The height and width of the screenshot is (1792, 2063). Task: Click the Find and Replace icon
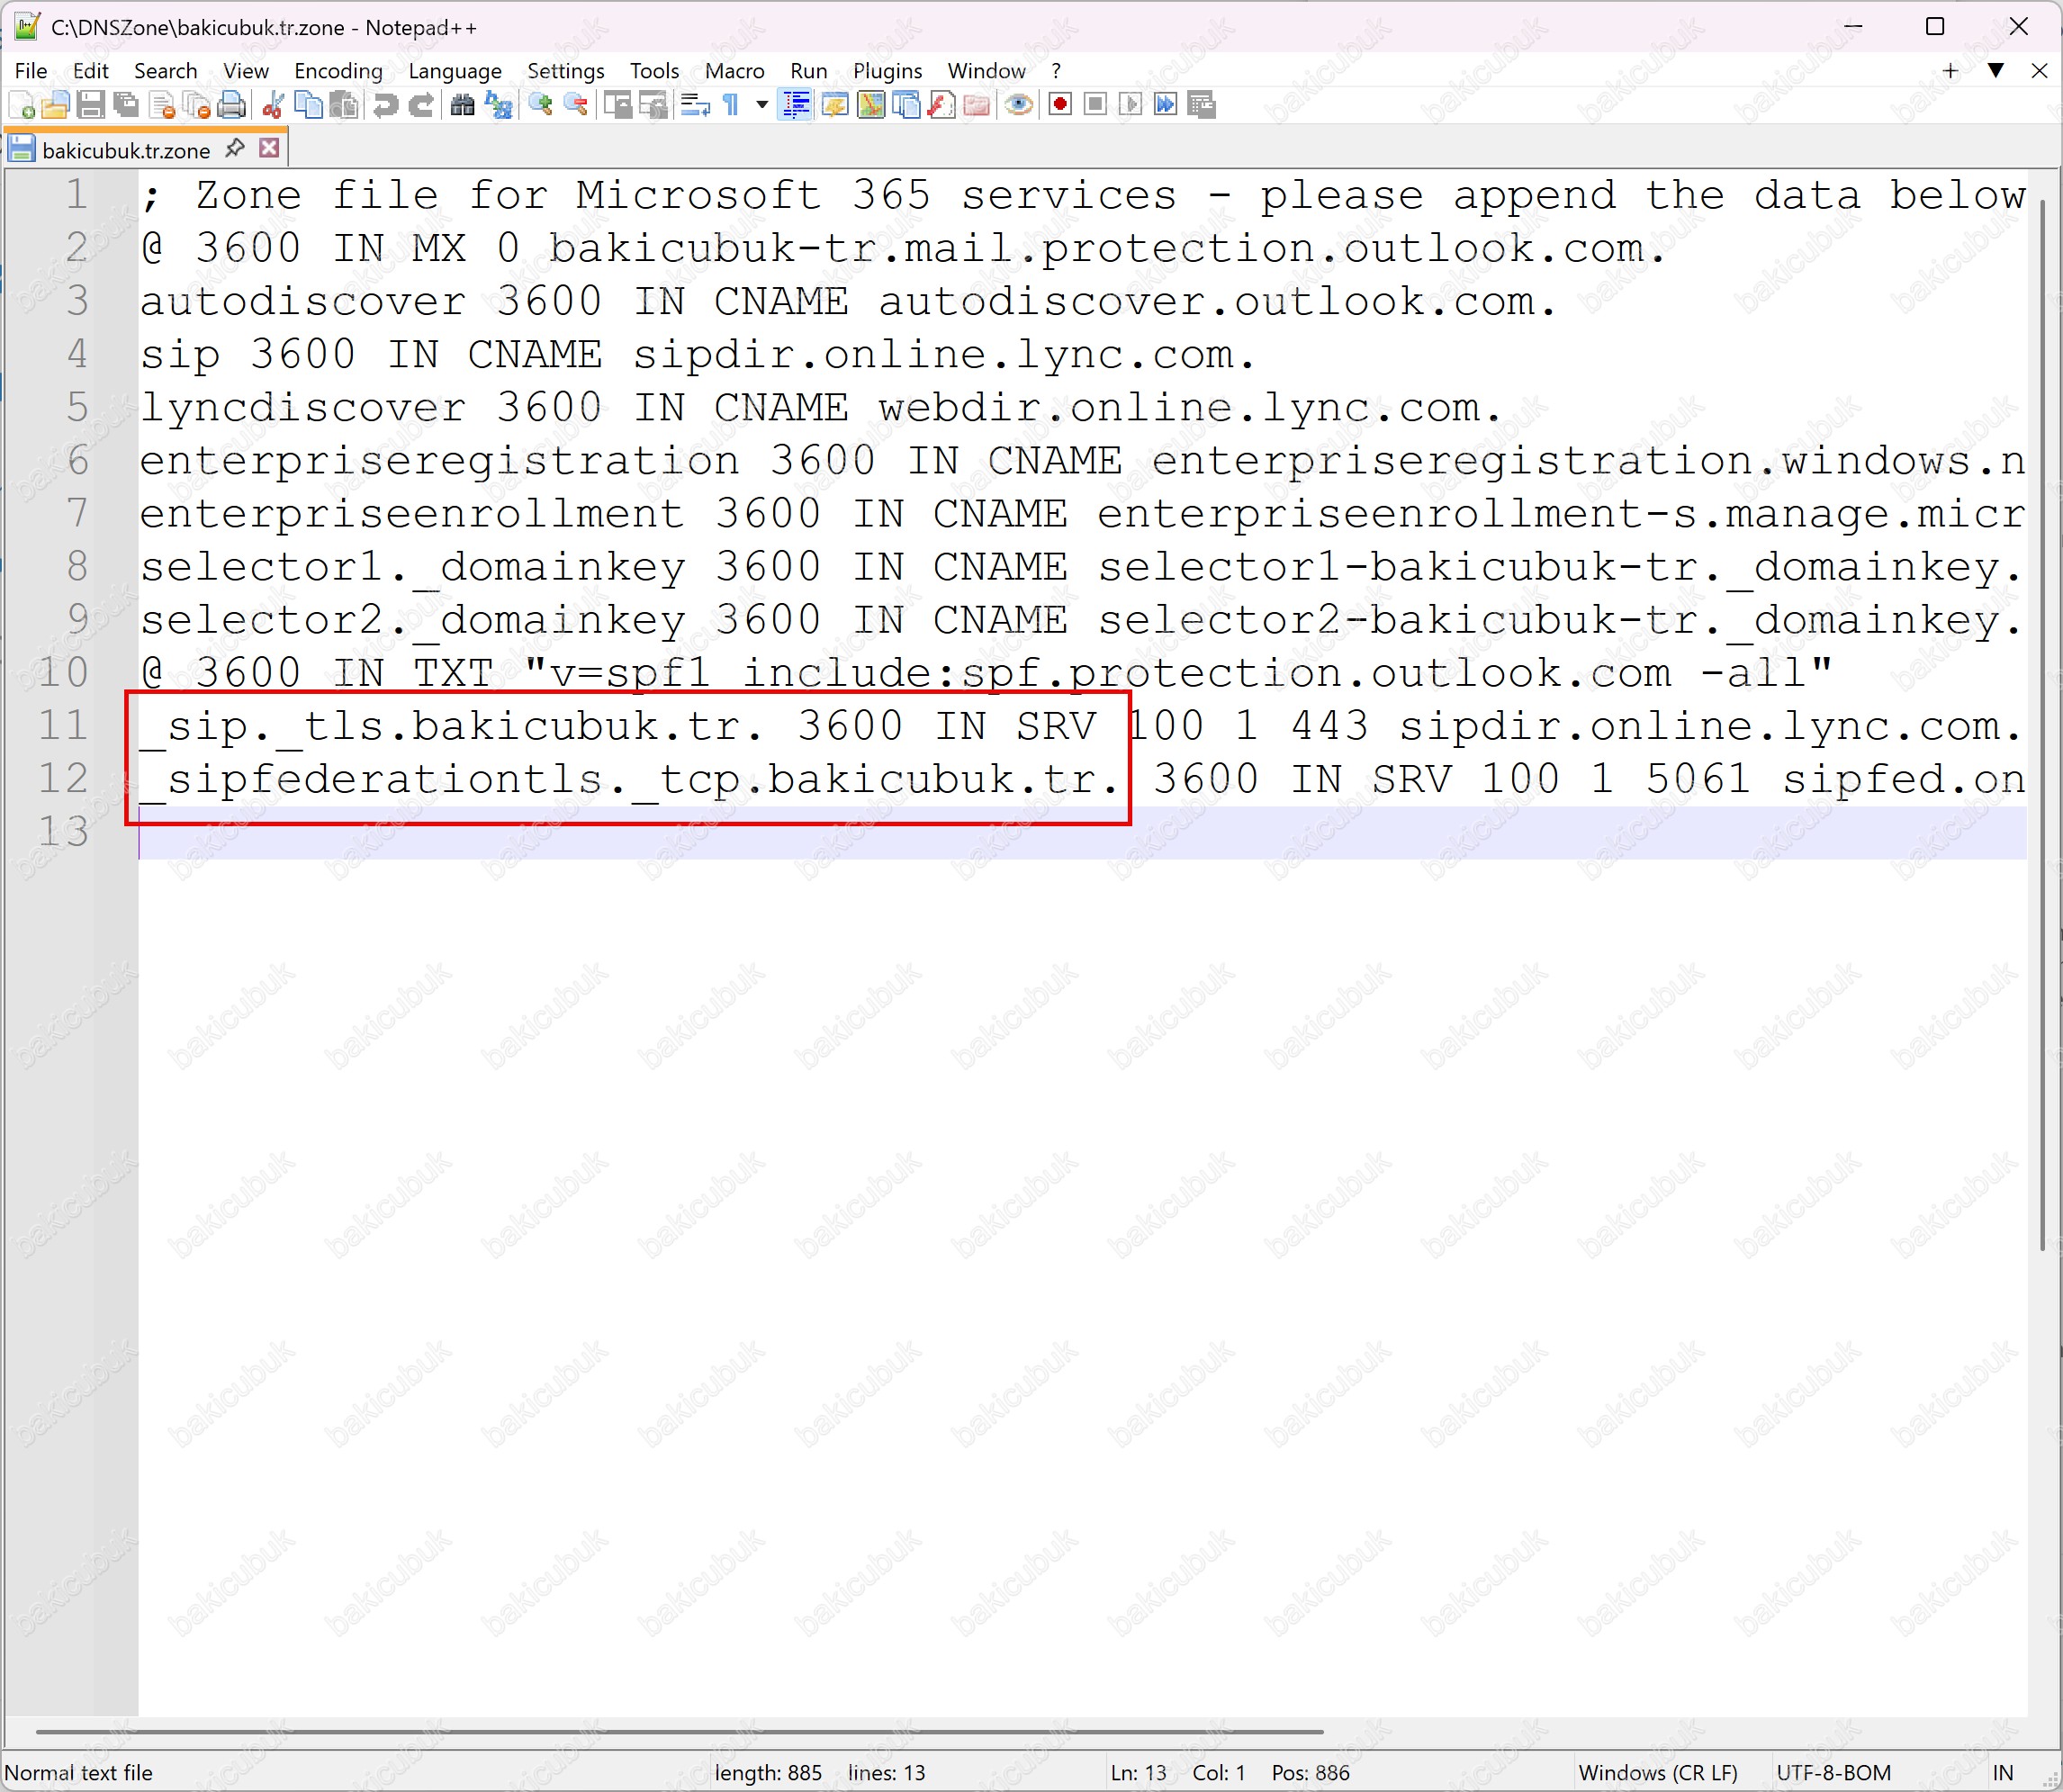tap(498, 105)
